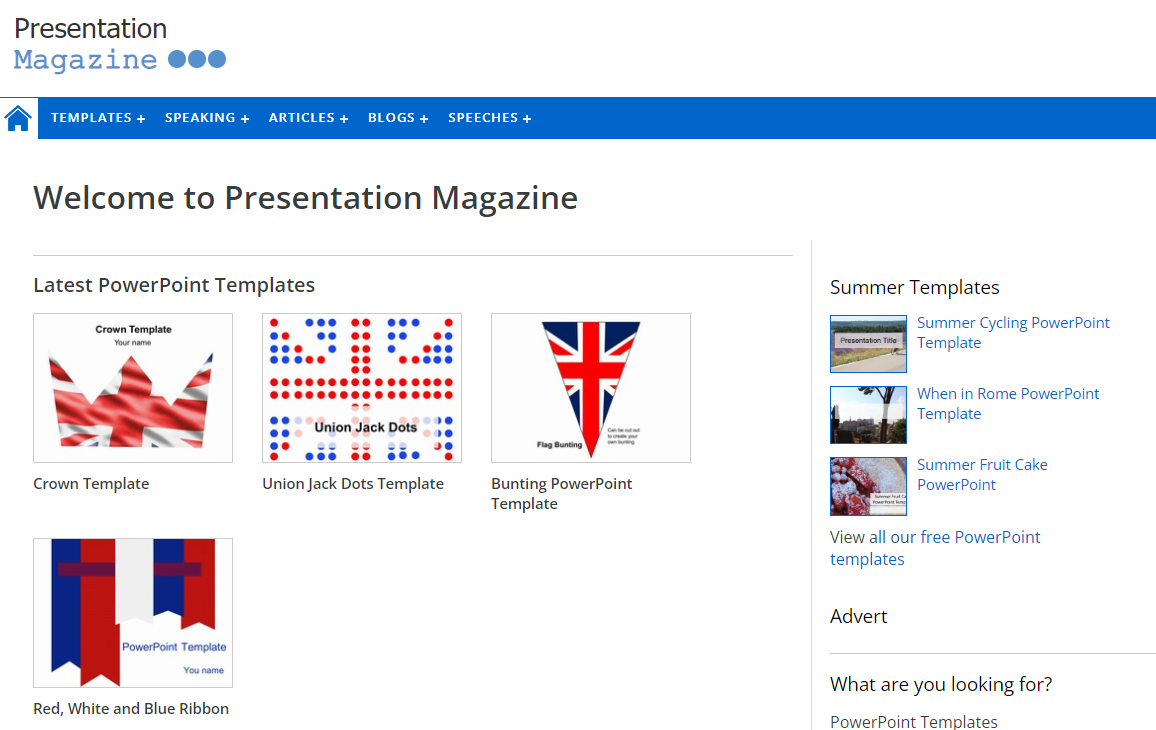Open the Presentation Magazine logo

(119, 44)
